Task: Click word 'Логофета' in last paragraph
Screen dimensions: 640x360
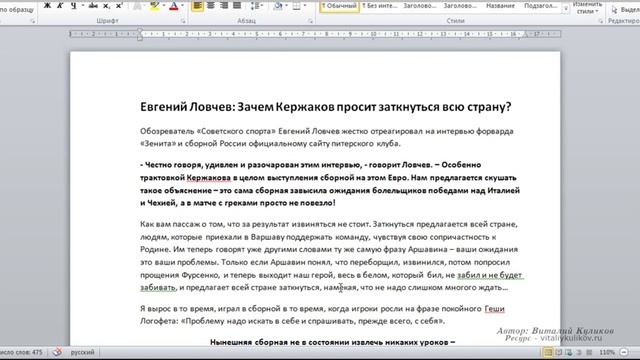Action: coord(159,321)
